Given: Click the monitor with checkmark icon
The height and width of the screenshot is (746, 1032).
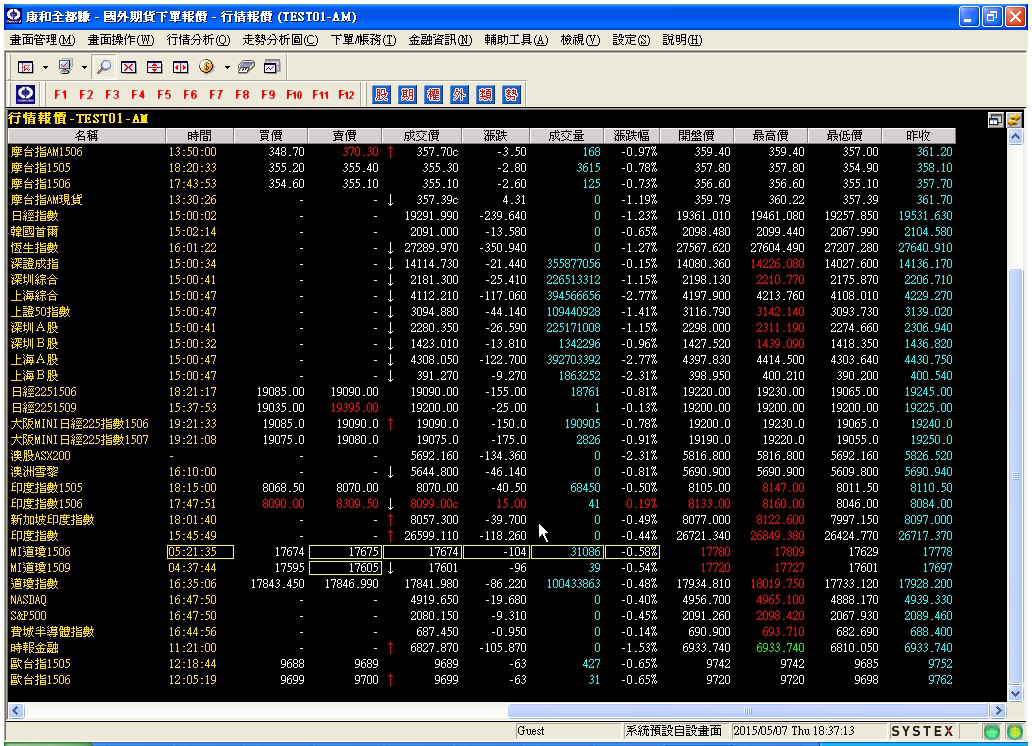Looking at the screenshot, I should tap(64, 67).
